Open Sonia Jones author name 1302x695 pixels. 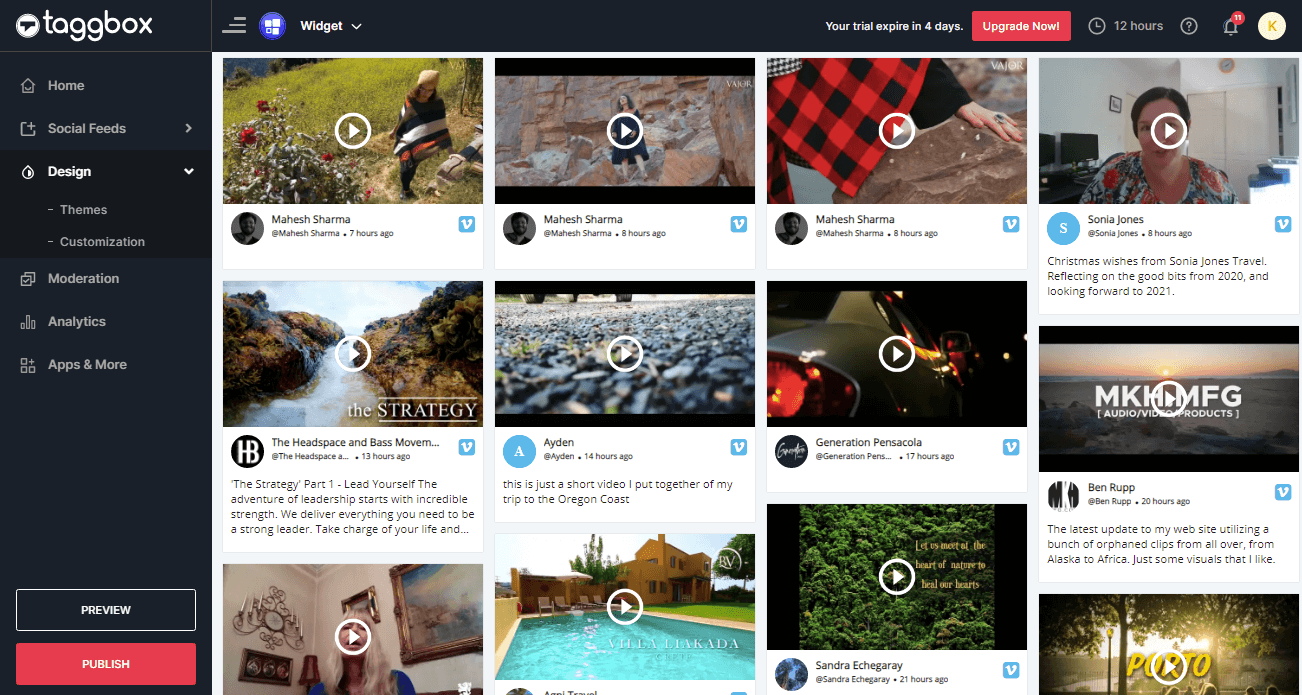coord(1116,220)
